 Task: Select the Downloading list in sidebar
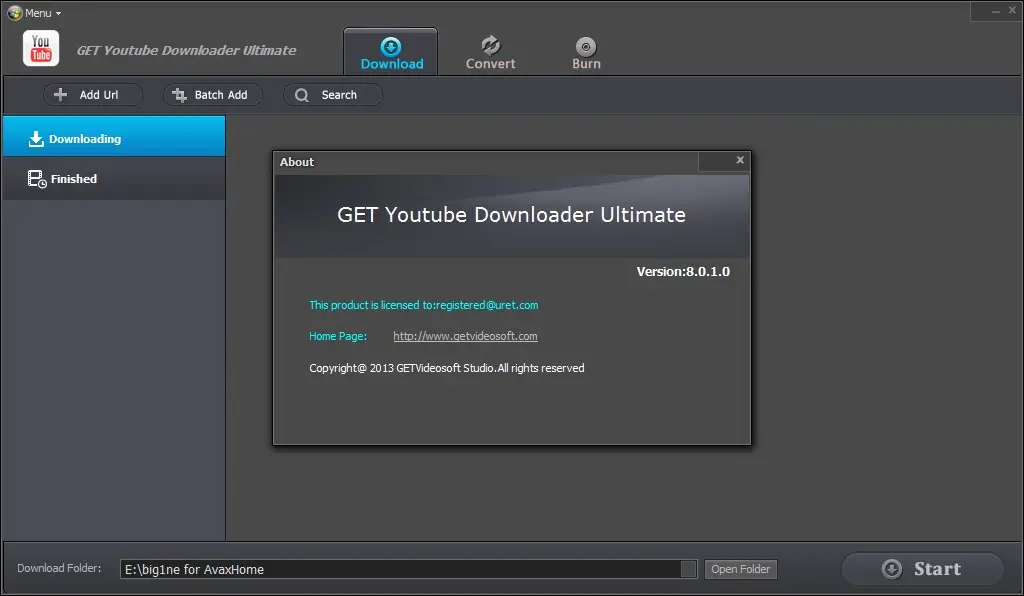114,136
